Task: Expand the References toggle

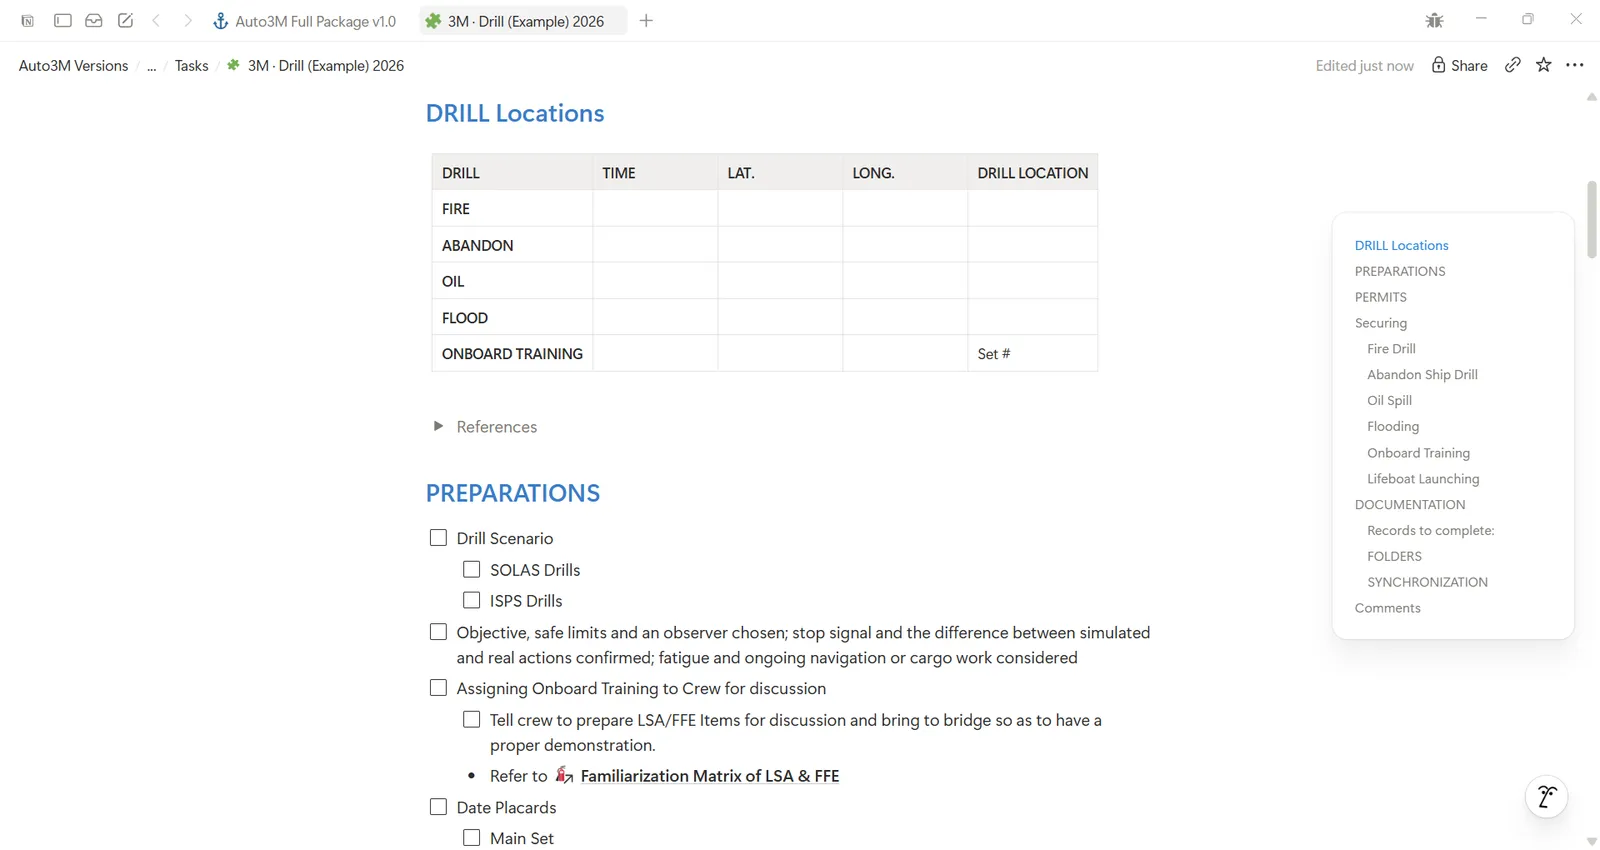Action: (x=438, y=426)
